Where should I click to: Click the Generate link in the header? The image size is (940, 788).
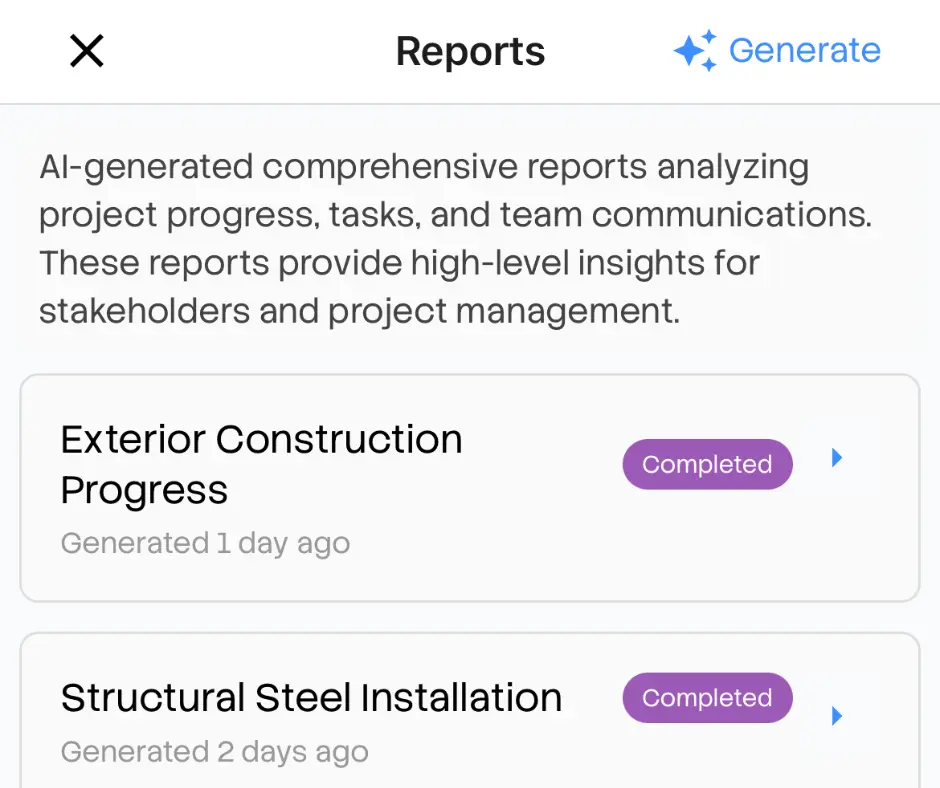(x=805, y=50)
